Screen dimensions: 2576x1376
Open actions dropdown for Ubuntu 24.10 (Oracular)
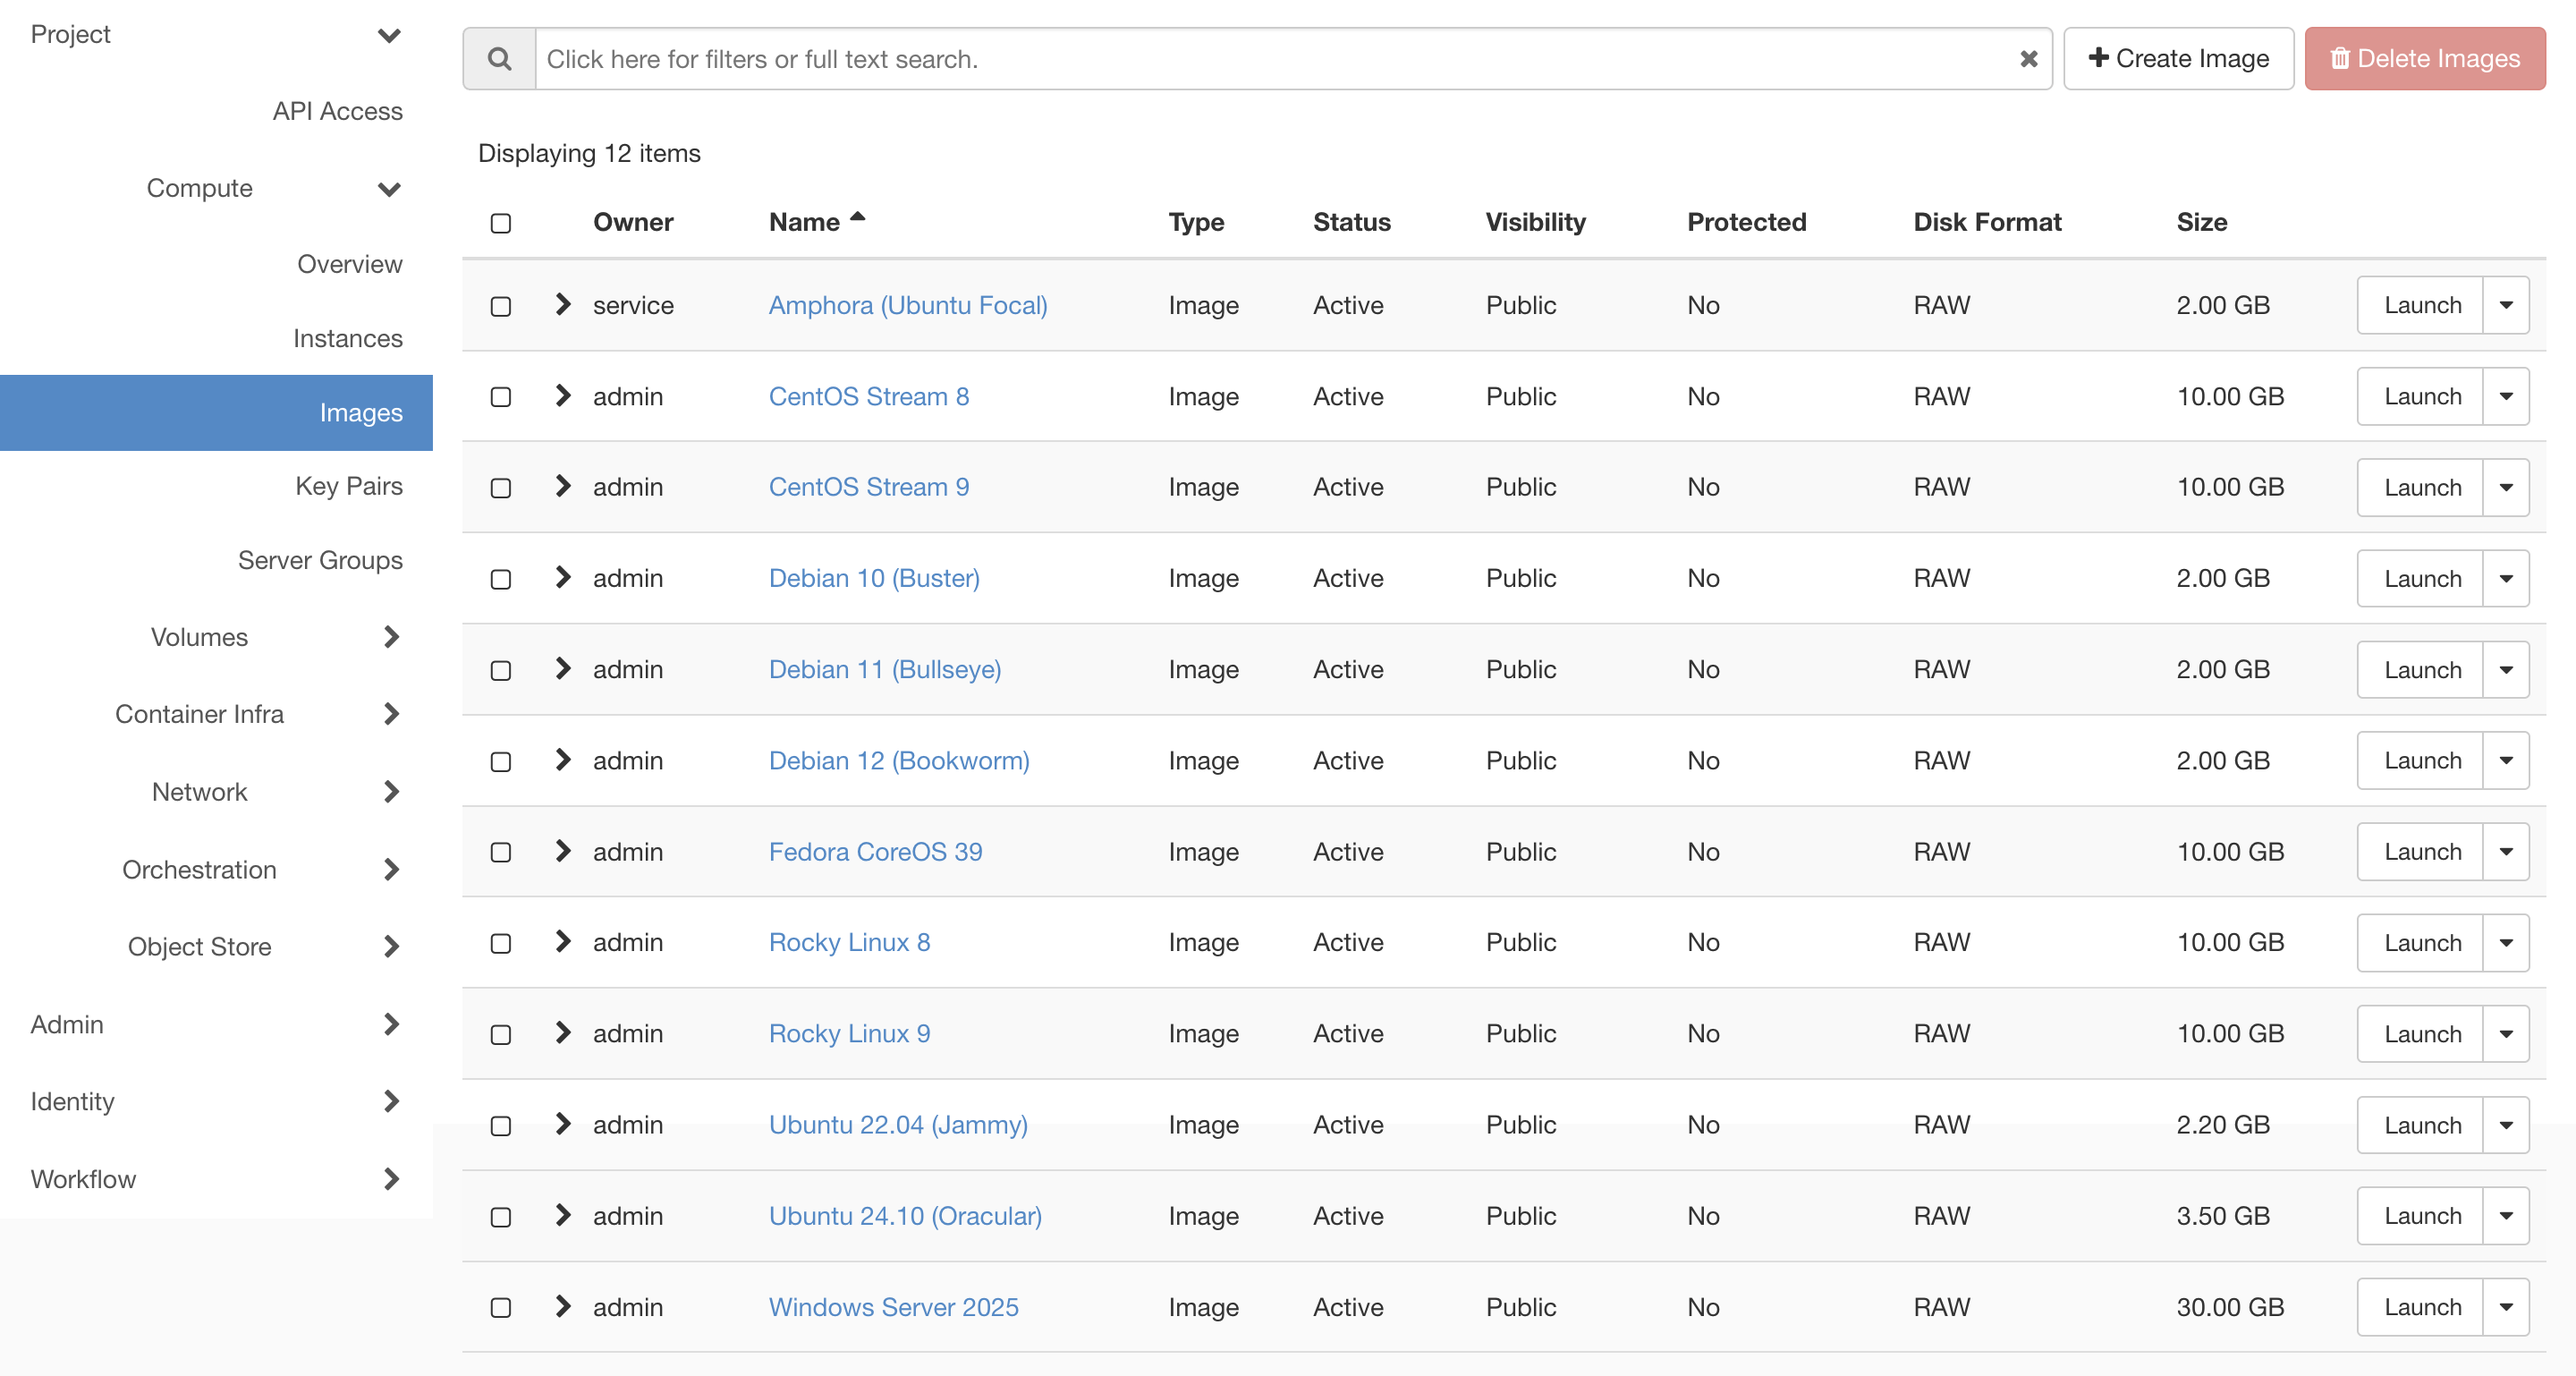pyautogui.click(x=2505, y=1216)
